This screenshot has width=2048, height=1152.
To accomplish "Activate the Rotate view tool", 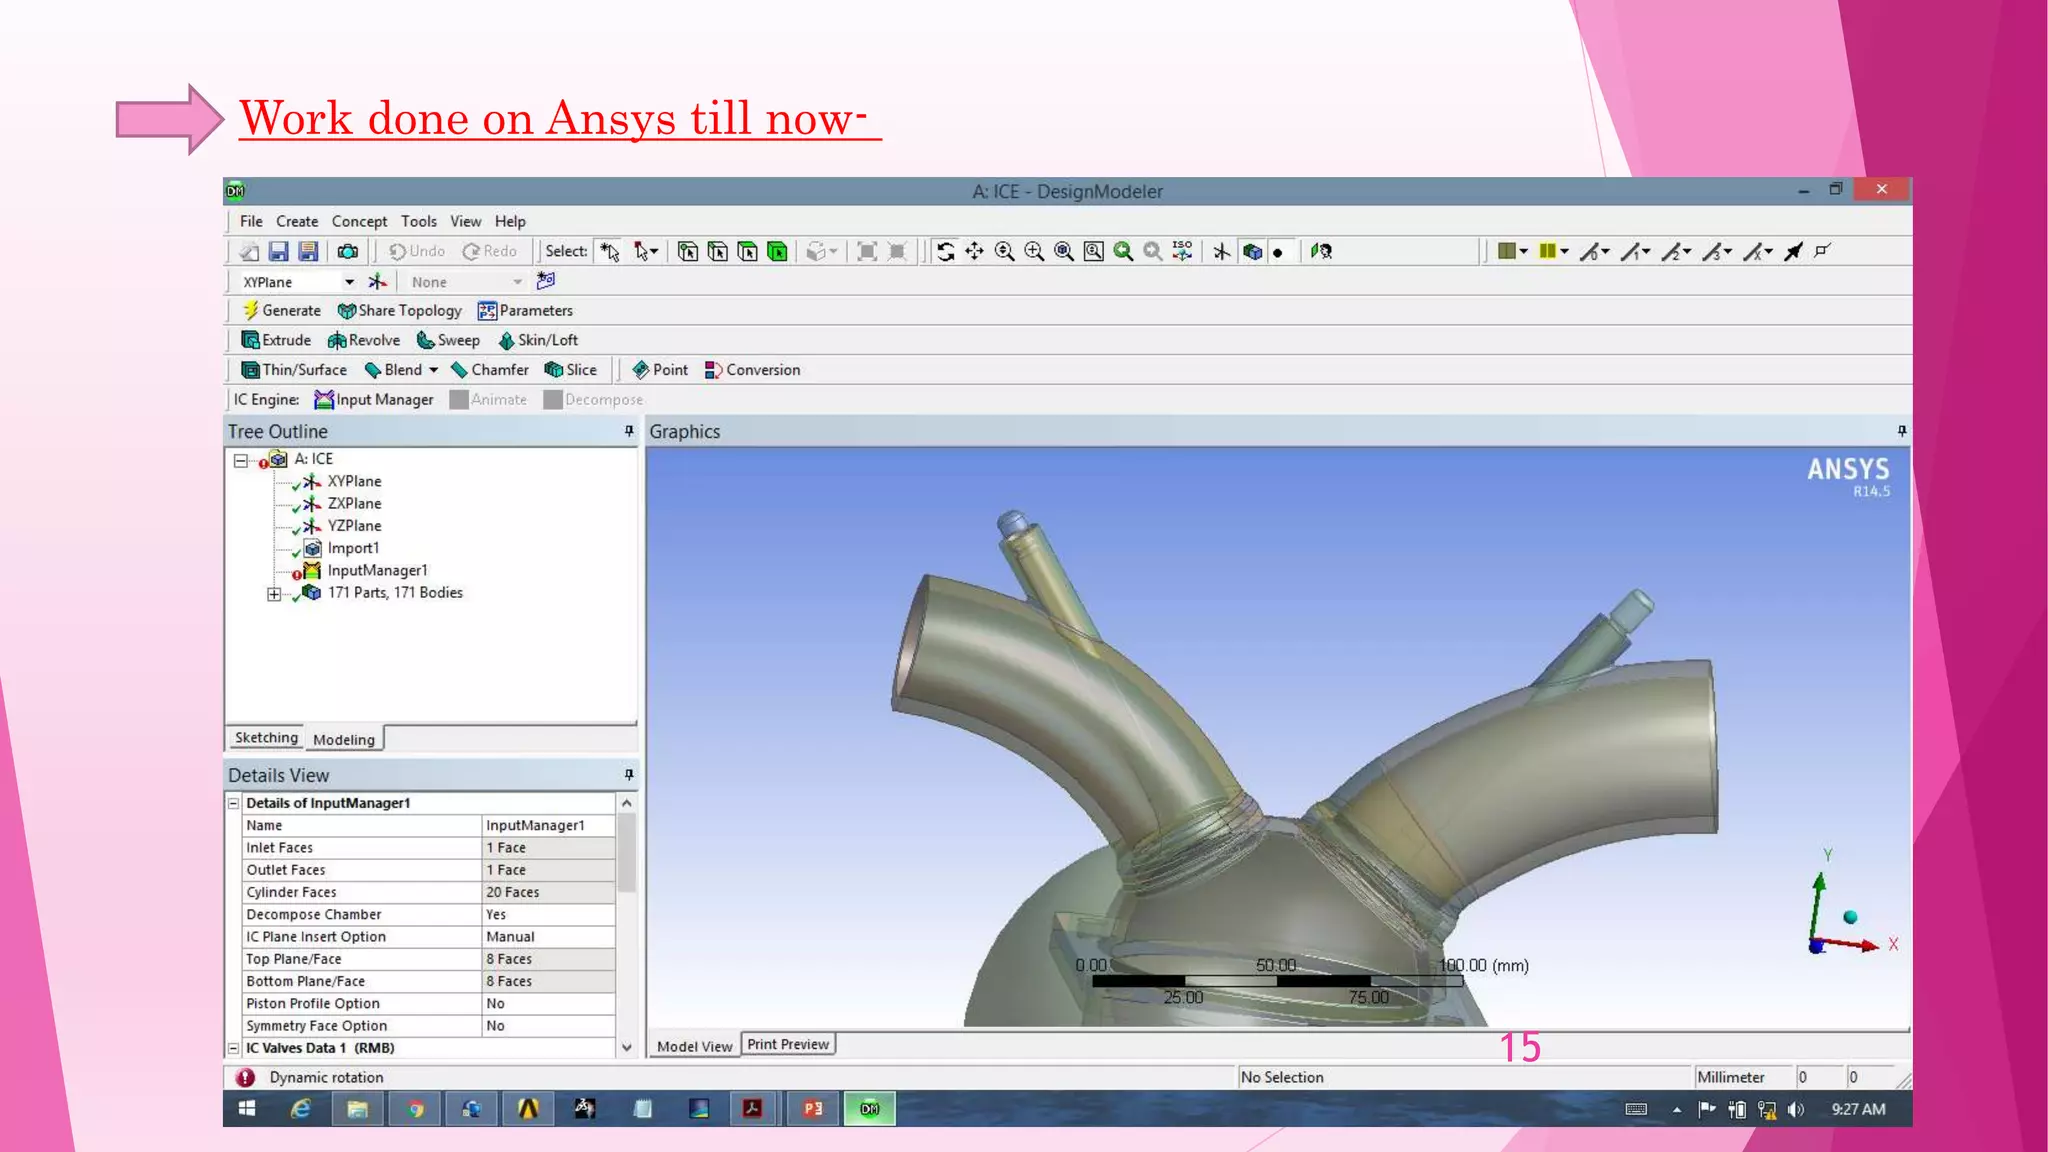I will point(946,252).
